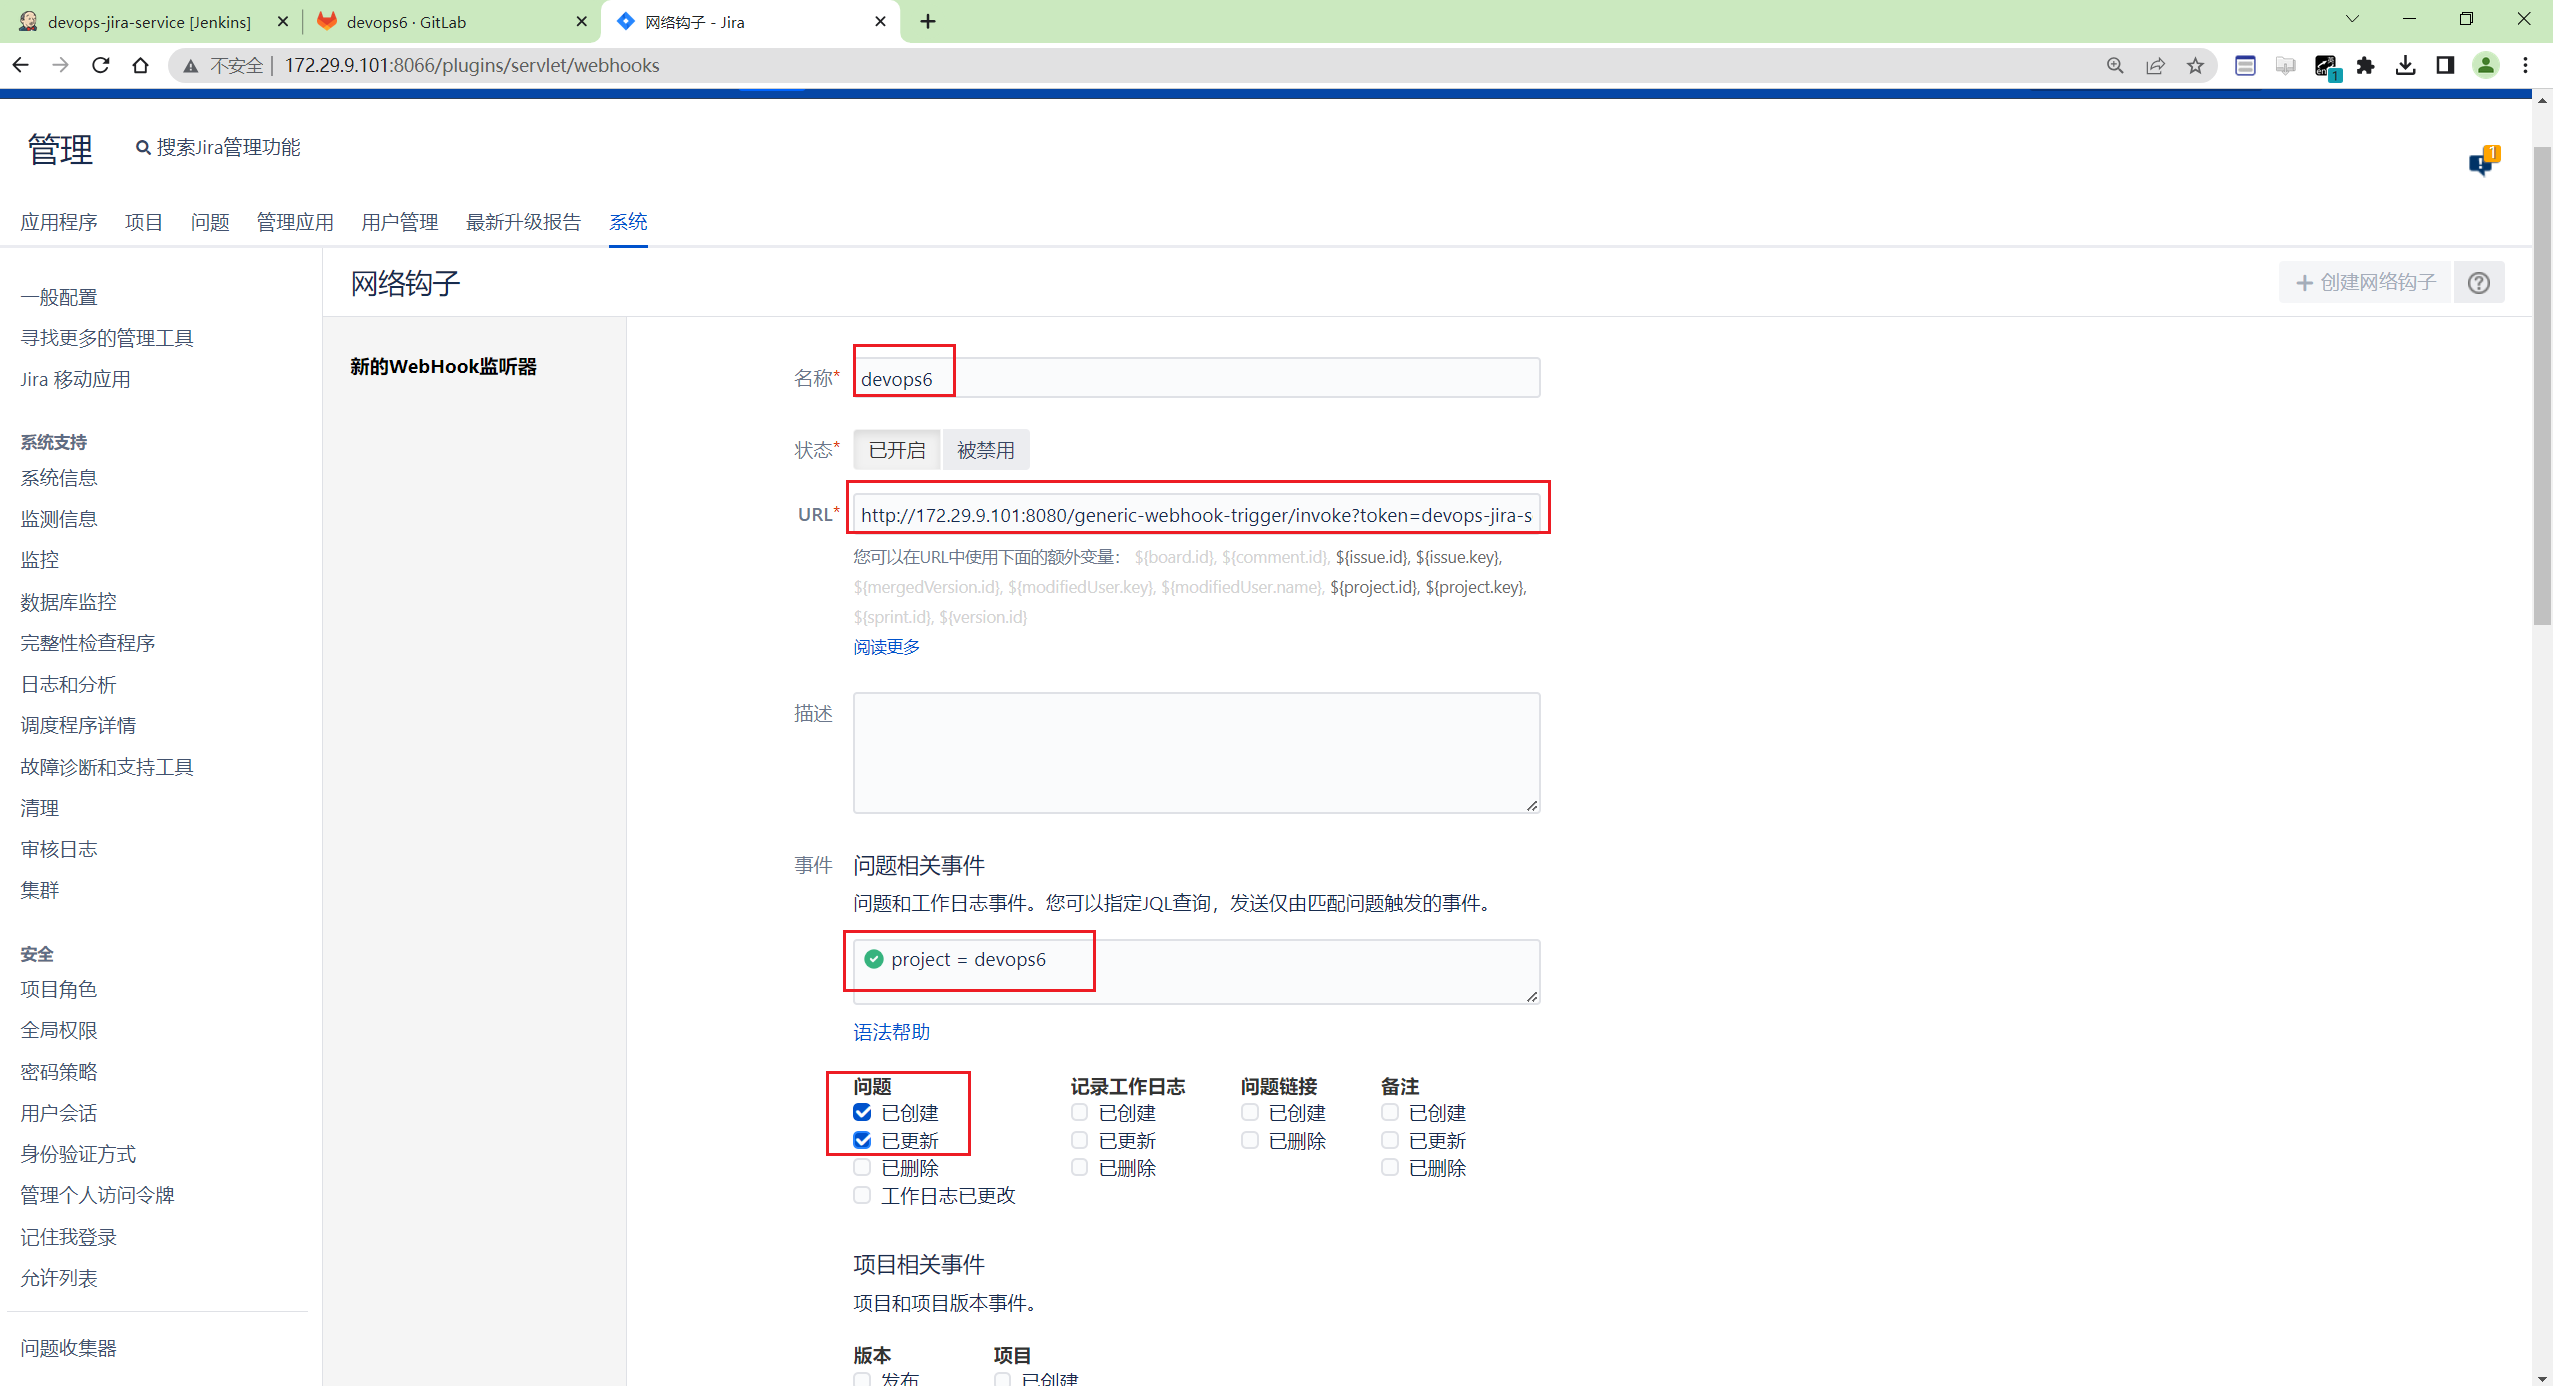The height and width of the screenshot is (1386, 2553).
Task: Close the devops-jira-service Jenkins tab
Action: (x=283, y=21)
